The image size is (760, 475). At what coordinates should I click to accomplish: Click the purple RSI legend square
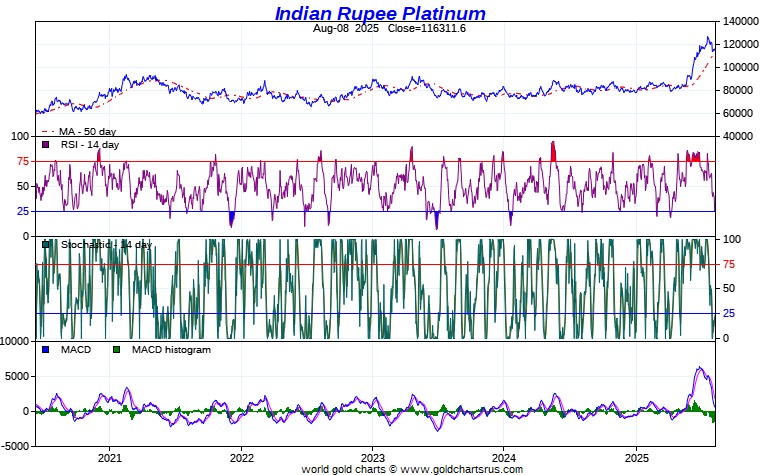point(46,144)
